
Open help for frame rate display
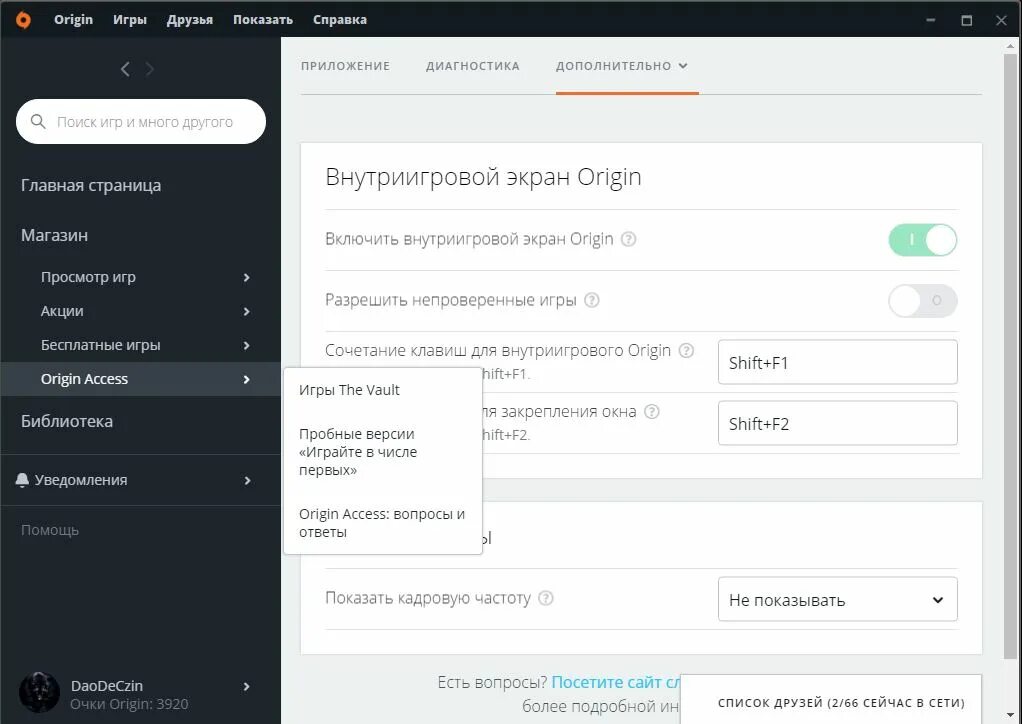click(x=546, y=598)
